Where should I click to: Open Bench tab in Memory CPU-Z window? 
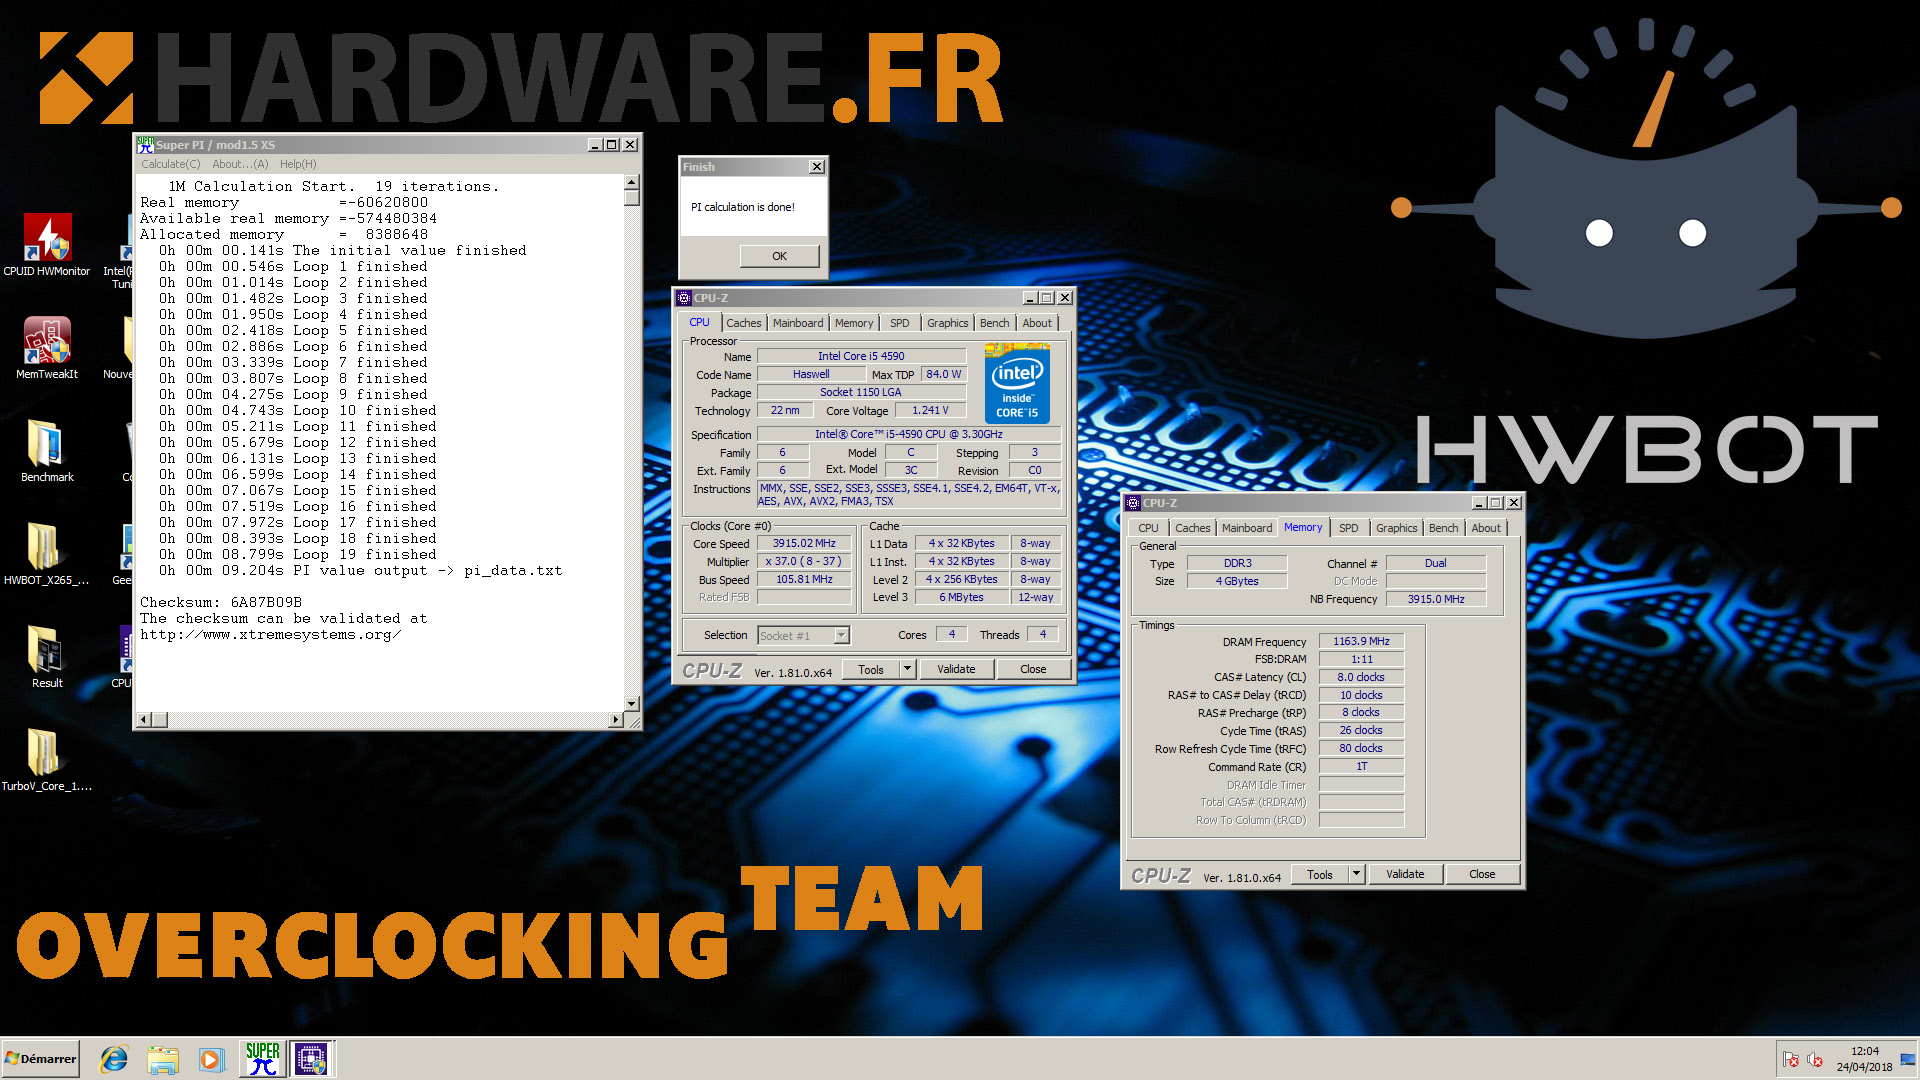(x=1443, y=528)
